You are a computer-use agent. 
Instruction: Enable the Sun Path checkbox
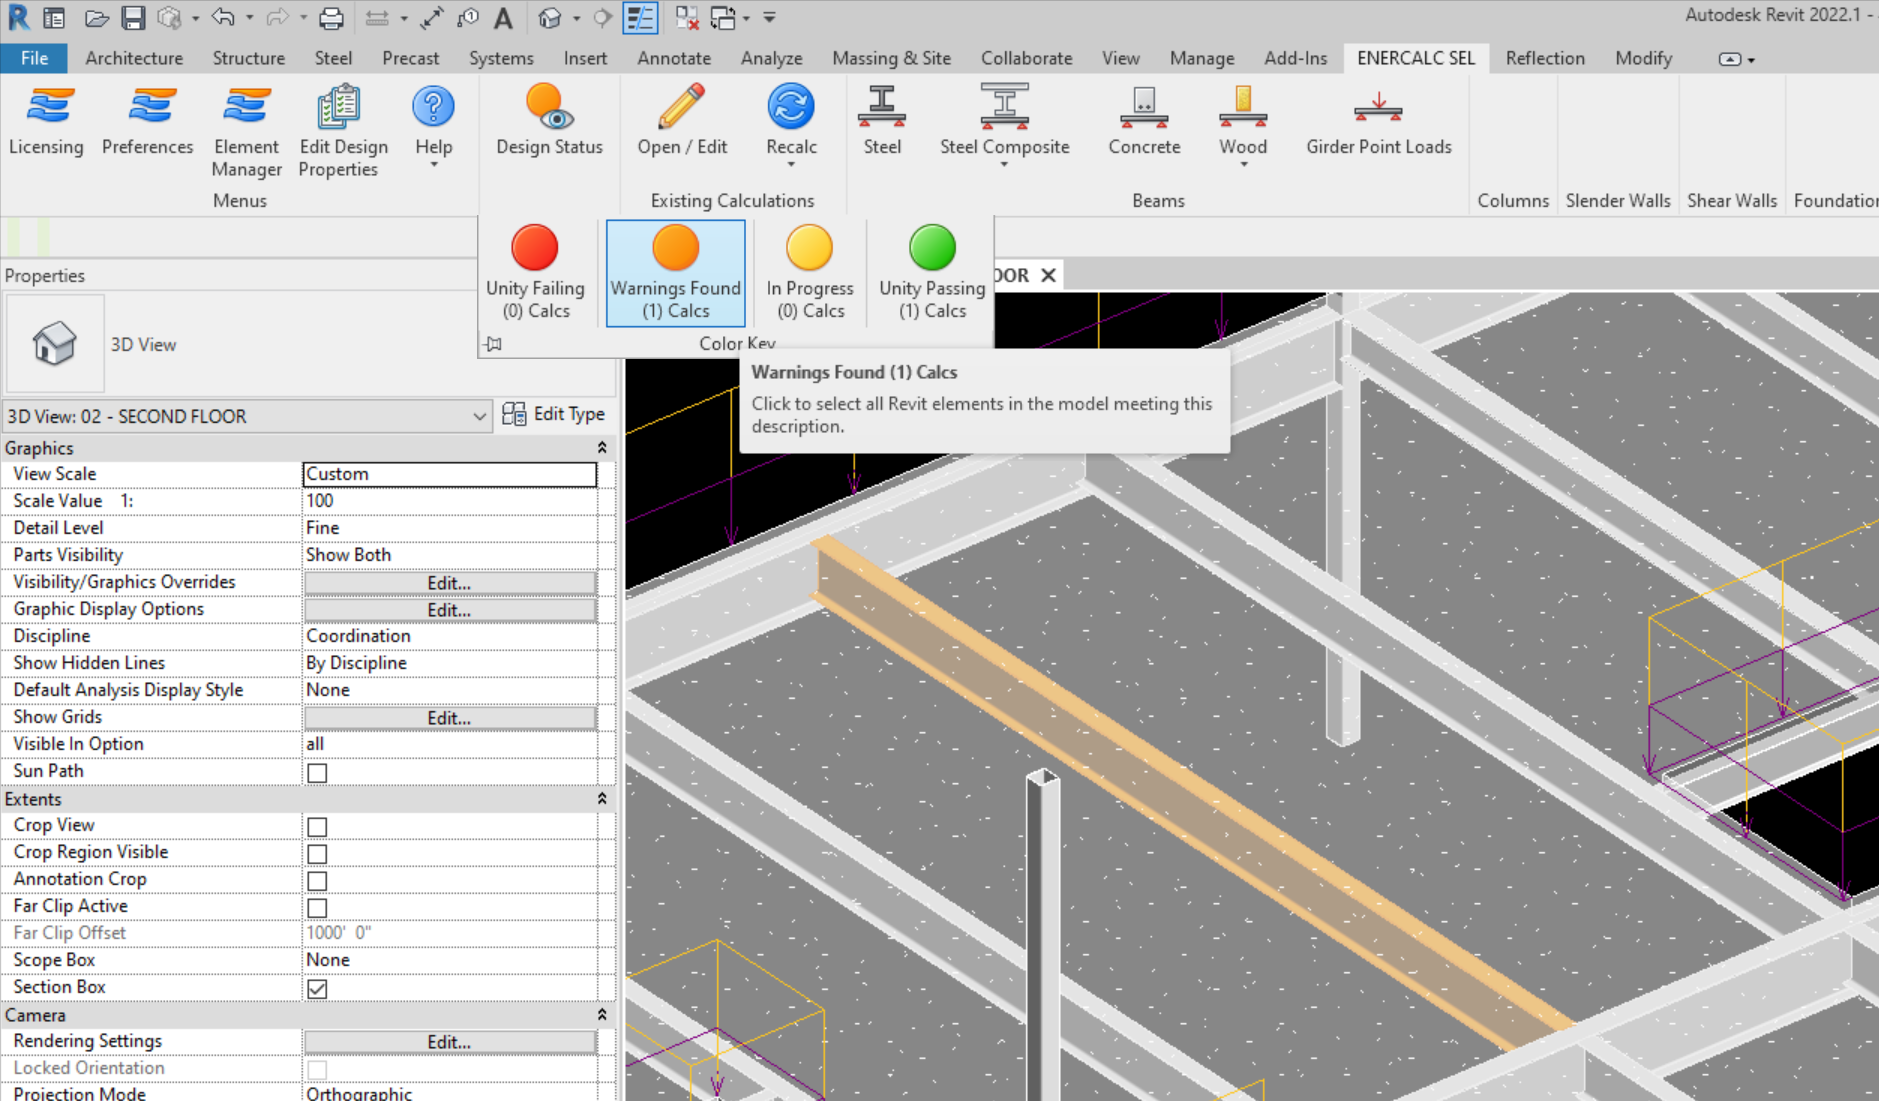point(317,773)
